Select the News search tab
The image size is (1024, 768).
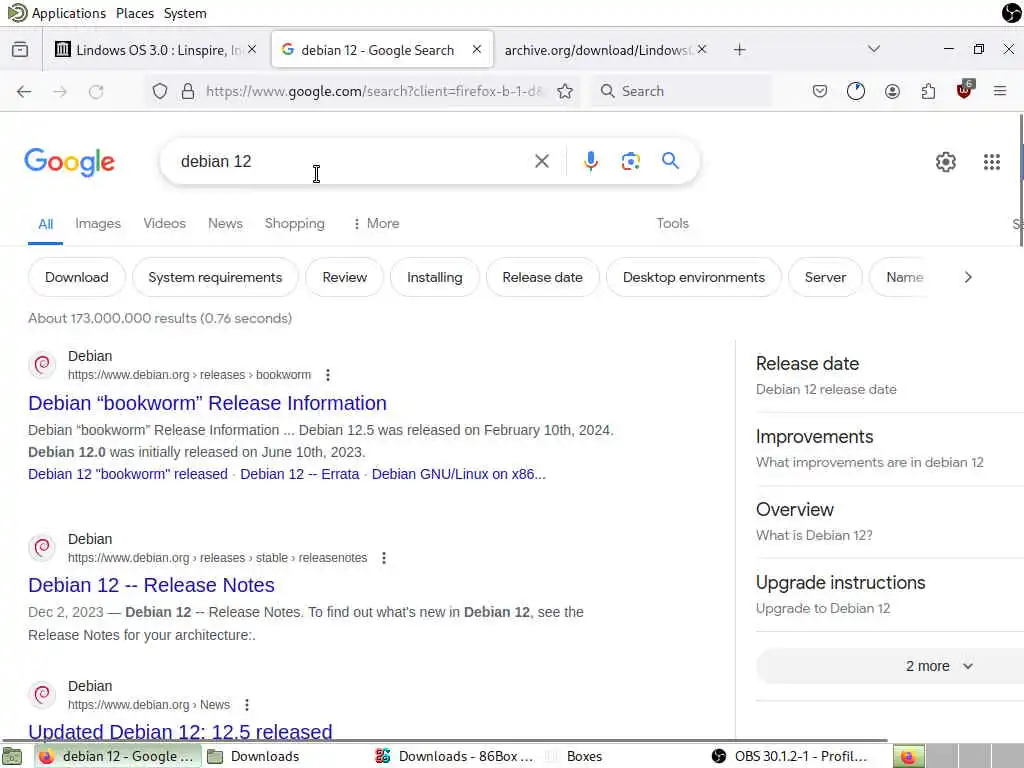[225, 223]
